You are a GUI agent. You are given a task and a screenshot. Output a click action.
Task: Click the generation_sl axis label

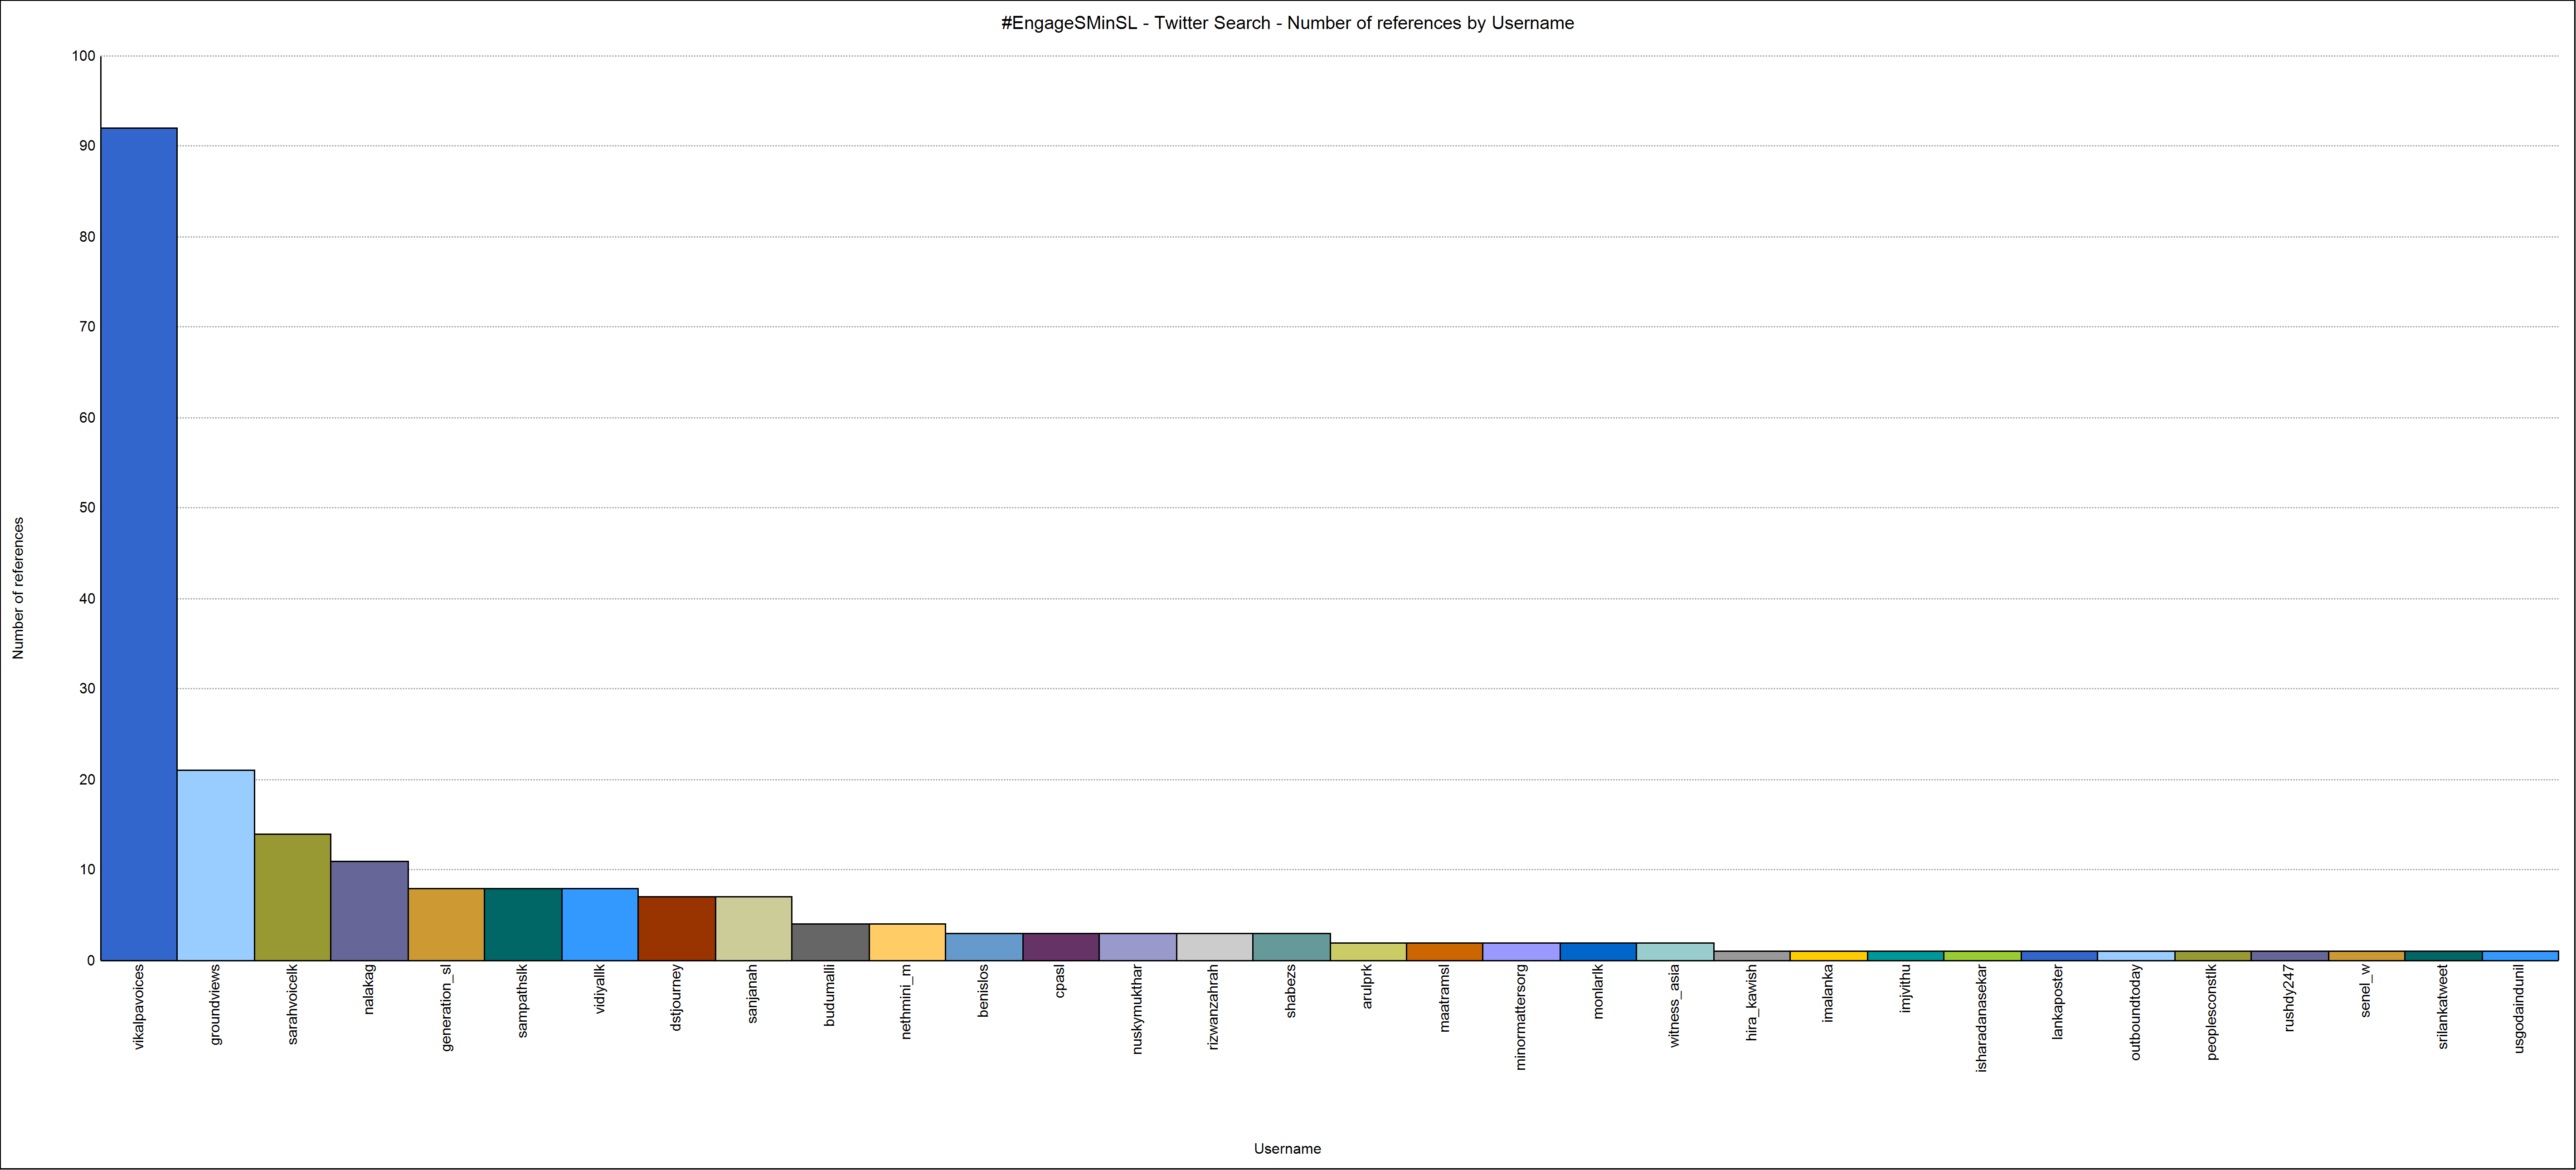[447, 1008]
